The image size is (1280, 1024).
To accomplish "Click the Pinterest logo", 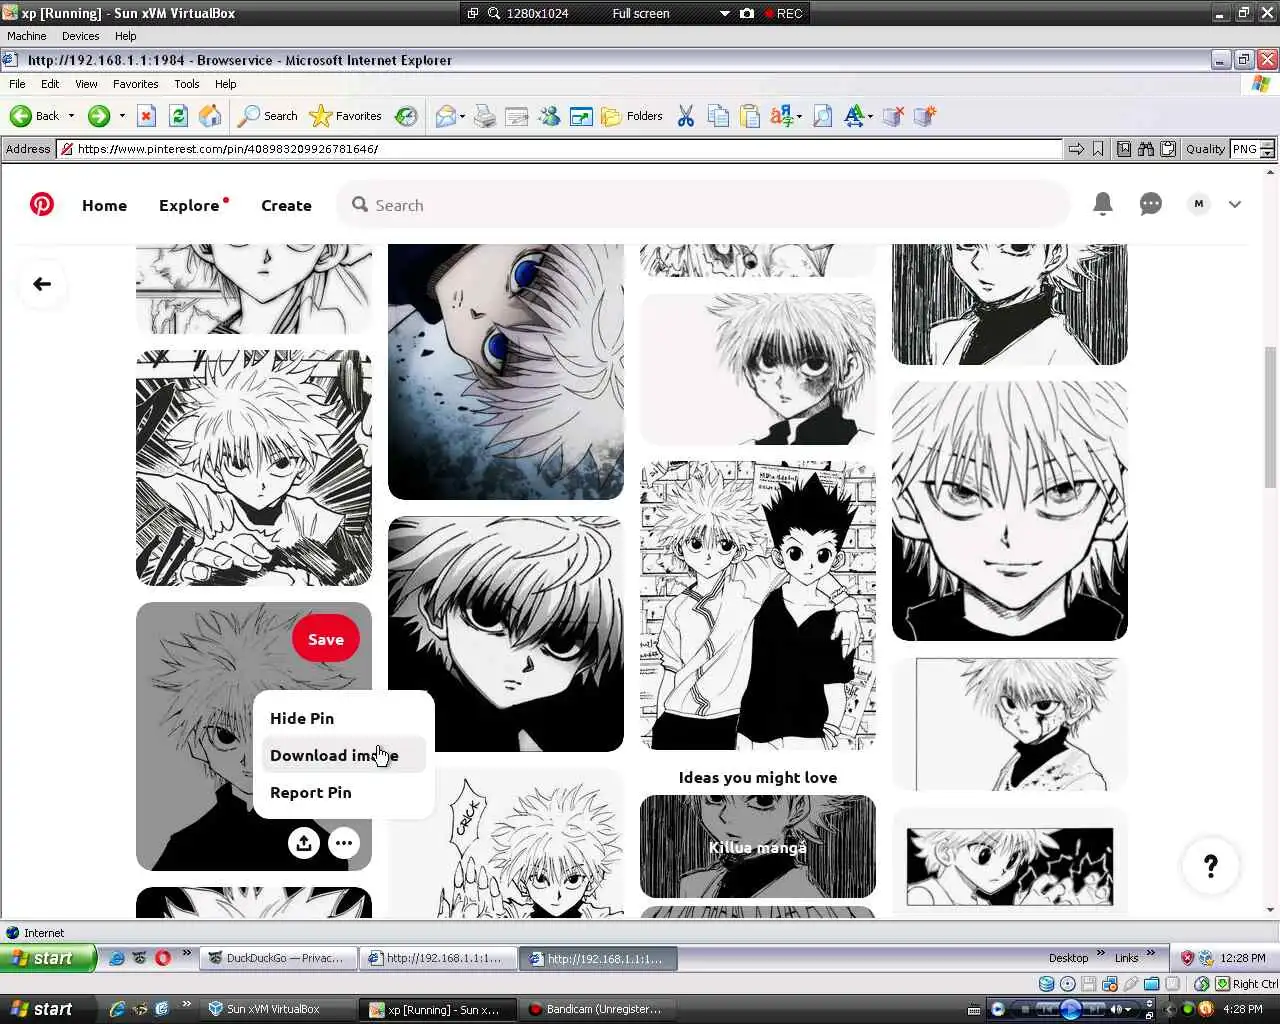I will [42, 205].
